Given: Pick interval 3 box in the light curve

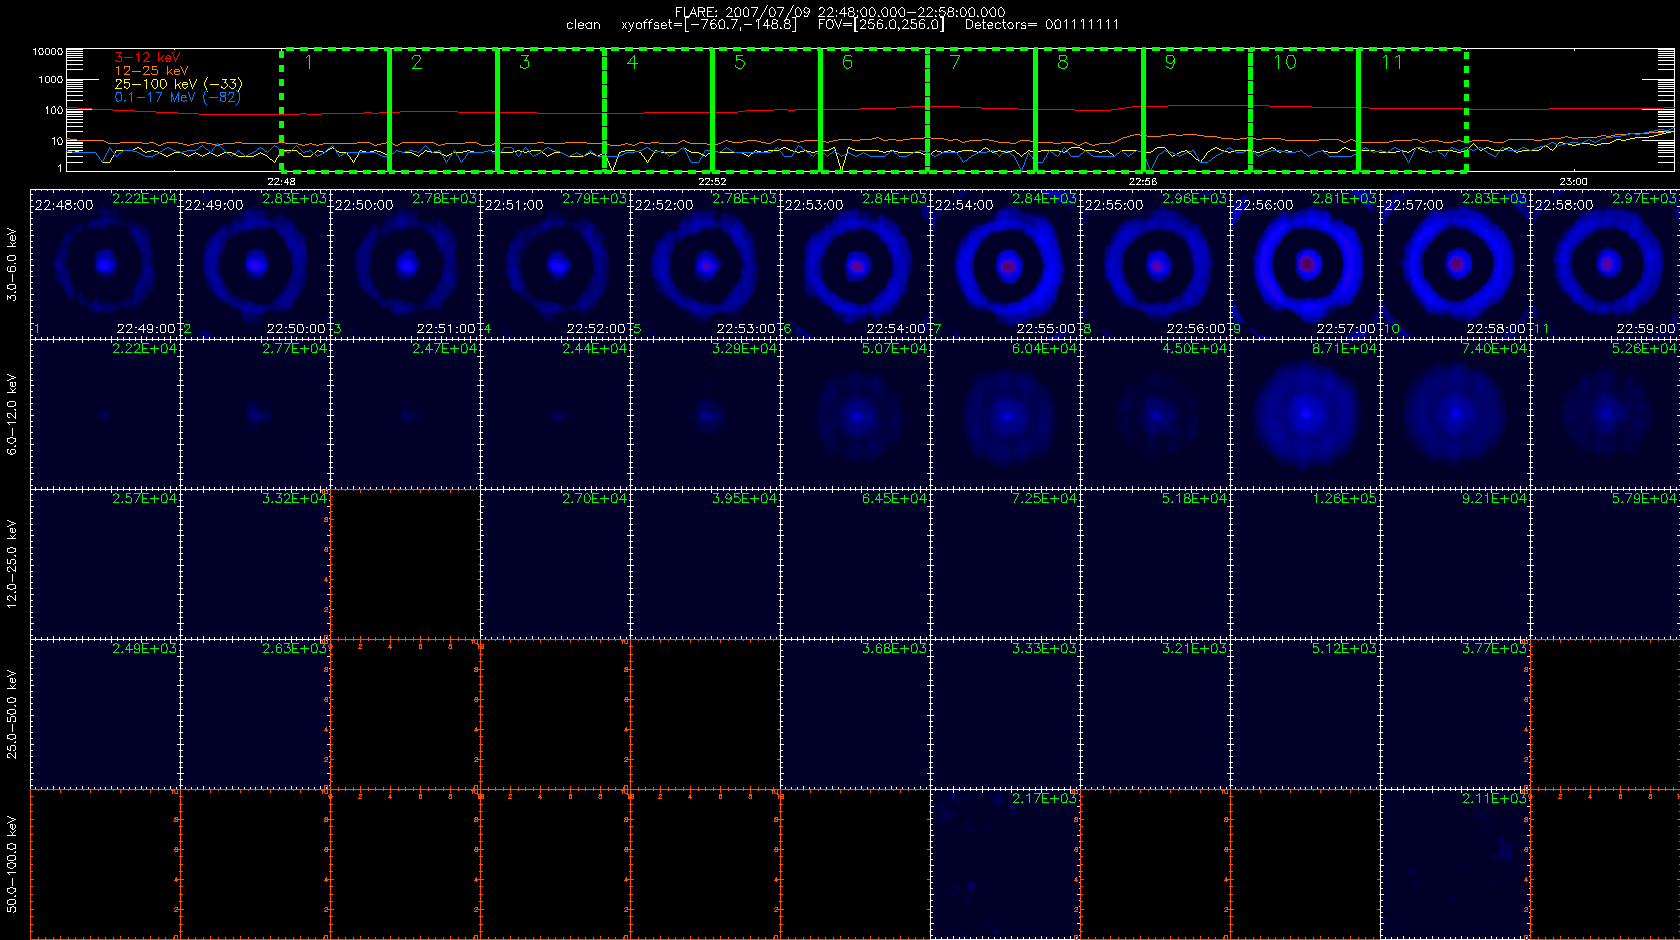Looking at the screenshot, I should (x=551, y=110).
